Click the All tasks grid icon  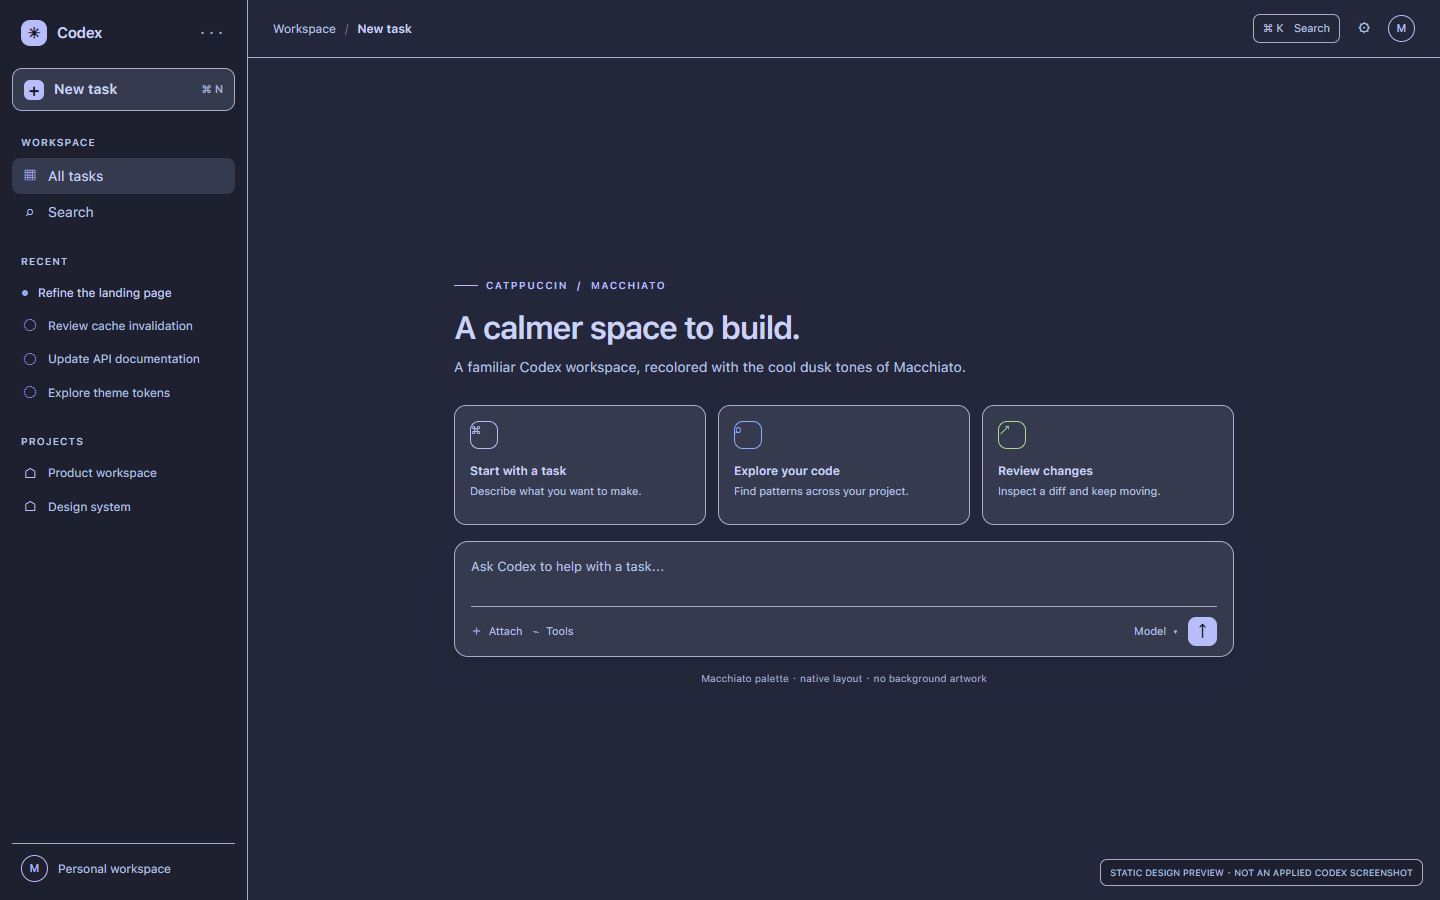[x=30, y=176]
